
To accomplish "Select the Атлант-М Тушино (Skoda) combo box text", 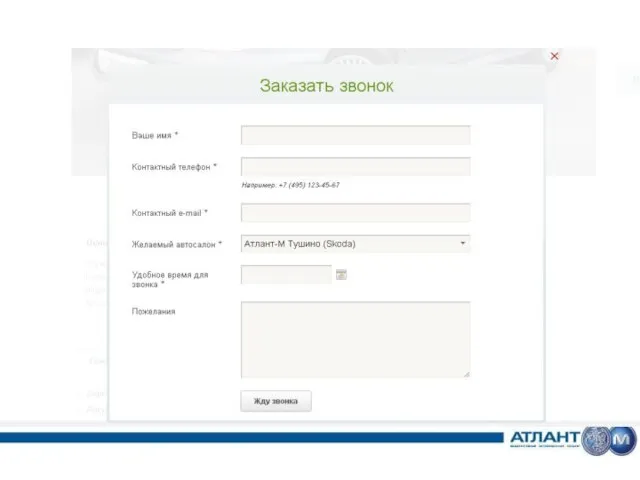I will click(300, 243).
